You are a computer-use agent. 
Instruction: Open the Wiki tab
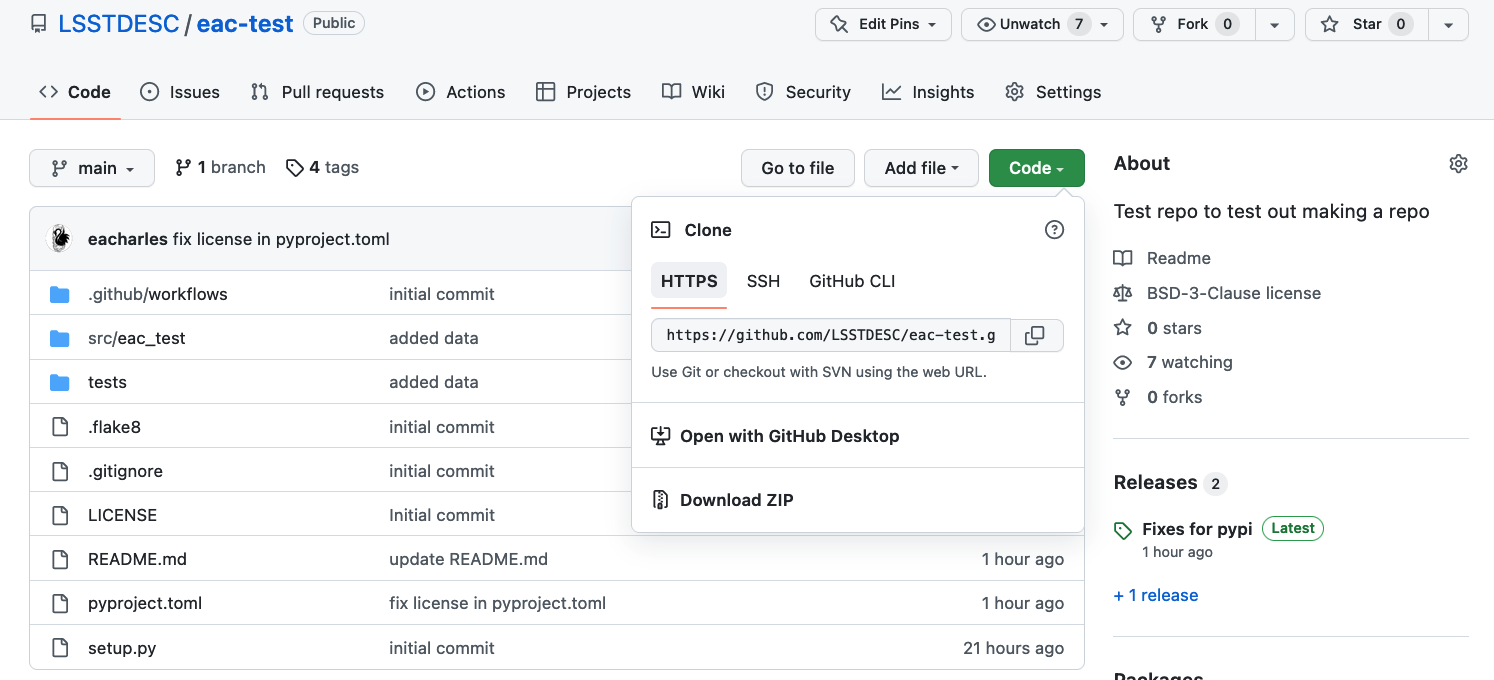(693, 92)
